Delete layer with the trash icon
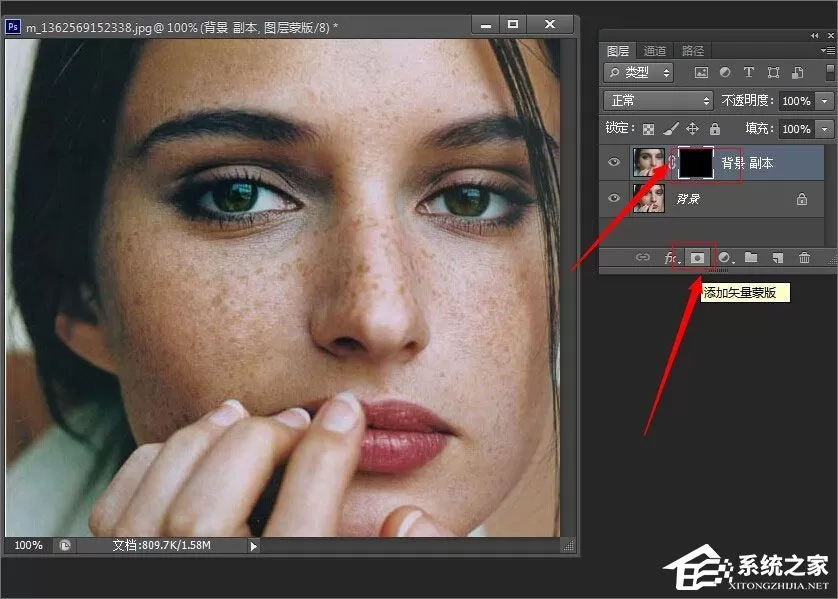The height and width of the screenshot is (599, 838). coord(804,258)
